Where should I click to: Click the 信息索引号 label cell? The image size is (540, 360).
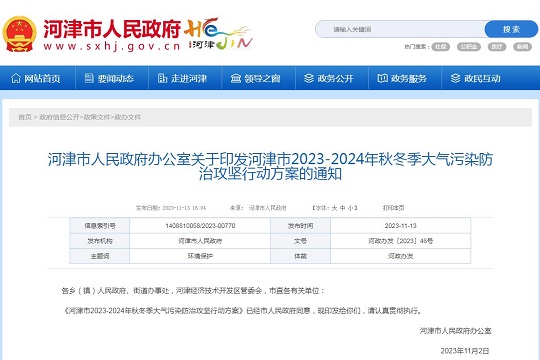(100, 226)
